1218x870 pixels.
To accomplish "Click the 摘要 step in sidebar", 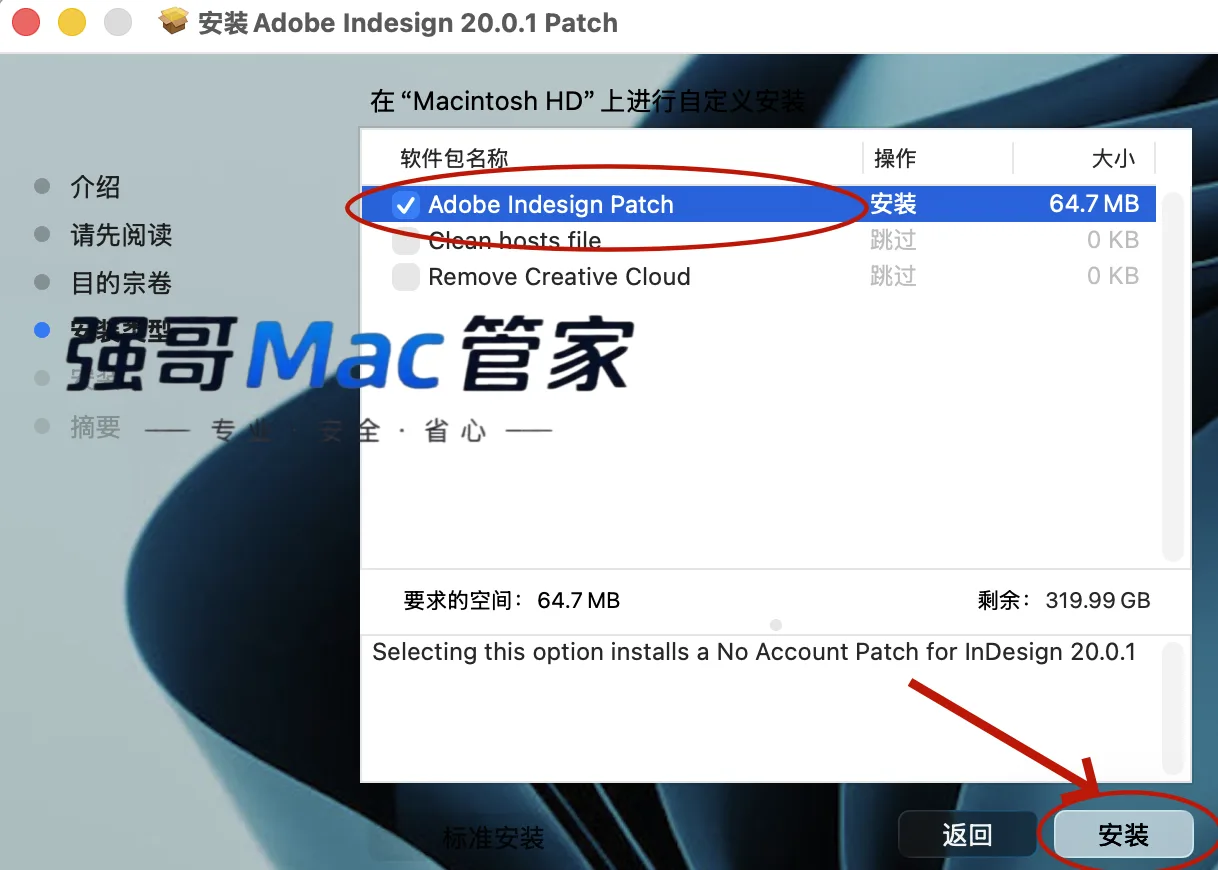I will (x=95, y=427).
